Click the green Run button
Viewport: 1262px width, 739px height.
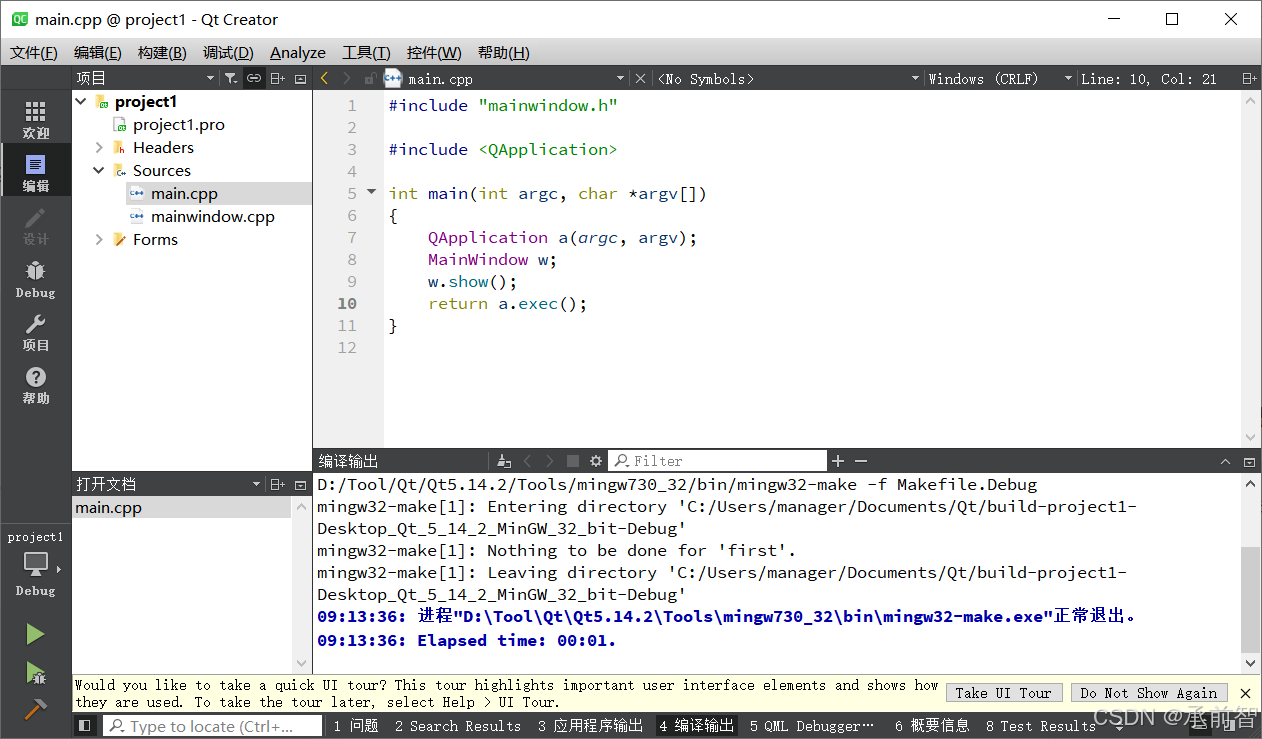click(x=35, y=634)
